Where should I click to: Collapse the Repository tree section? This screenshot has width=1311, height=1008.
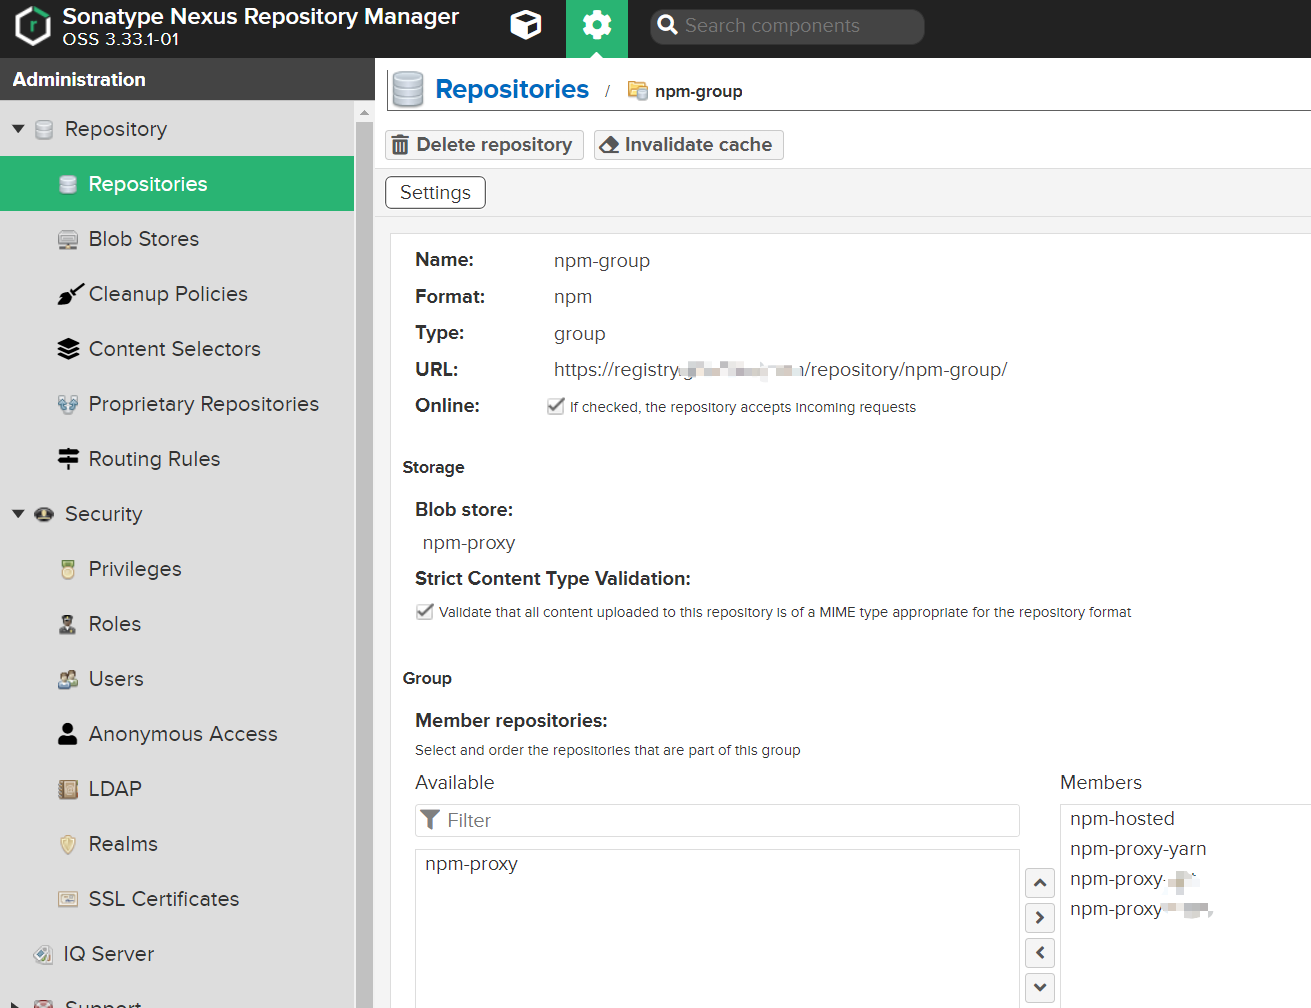pos(18,129)
